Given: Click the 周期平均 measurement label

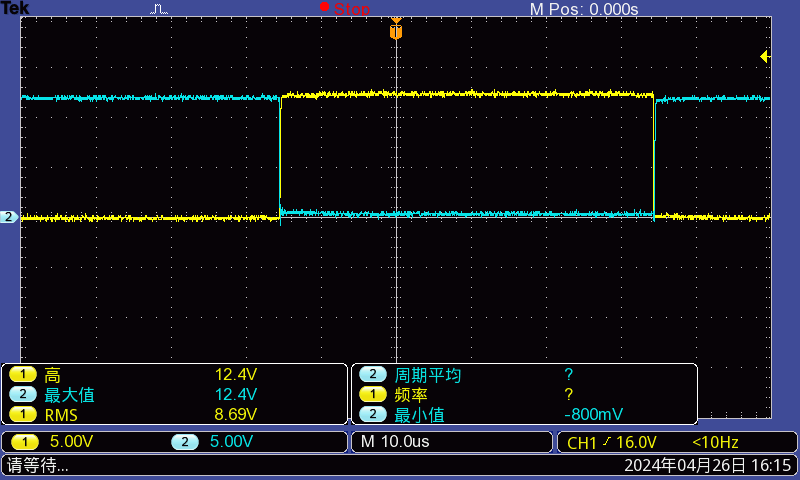Looking at the screenshot, I should pos(428,375).
